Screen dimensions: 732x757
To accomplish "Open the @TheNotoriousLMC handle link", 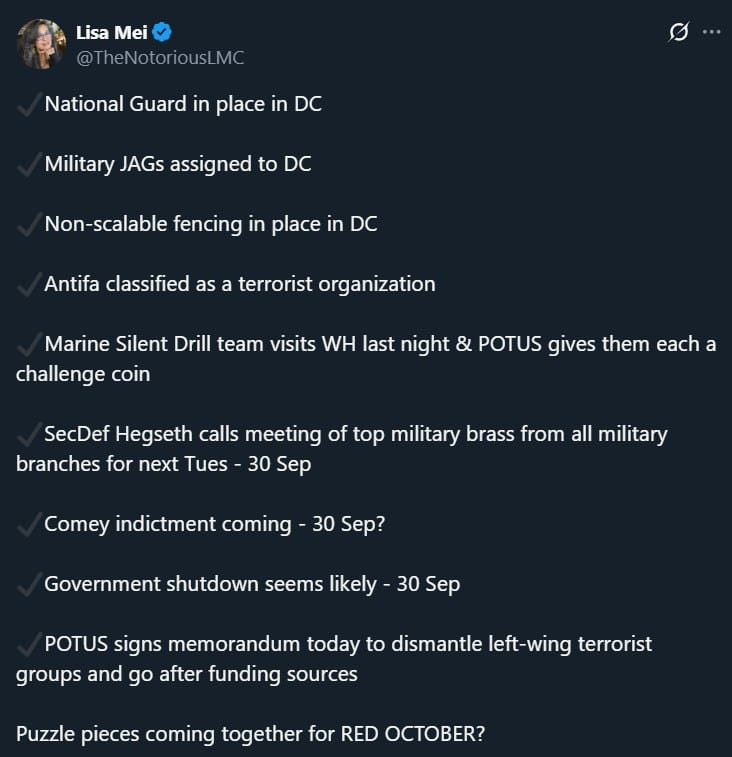I will pos(160,58).
